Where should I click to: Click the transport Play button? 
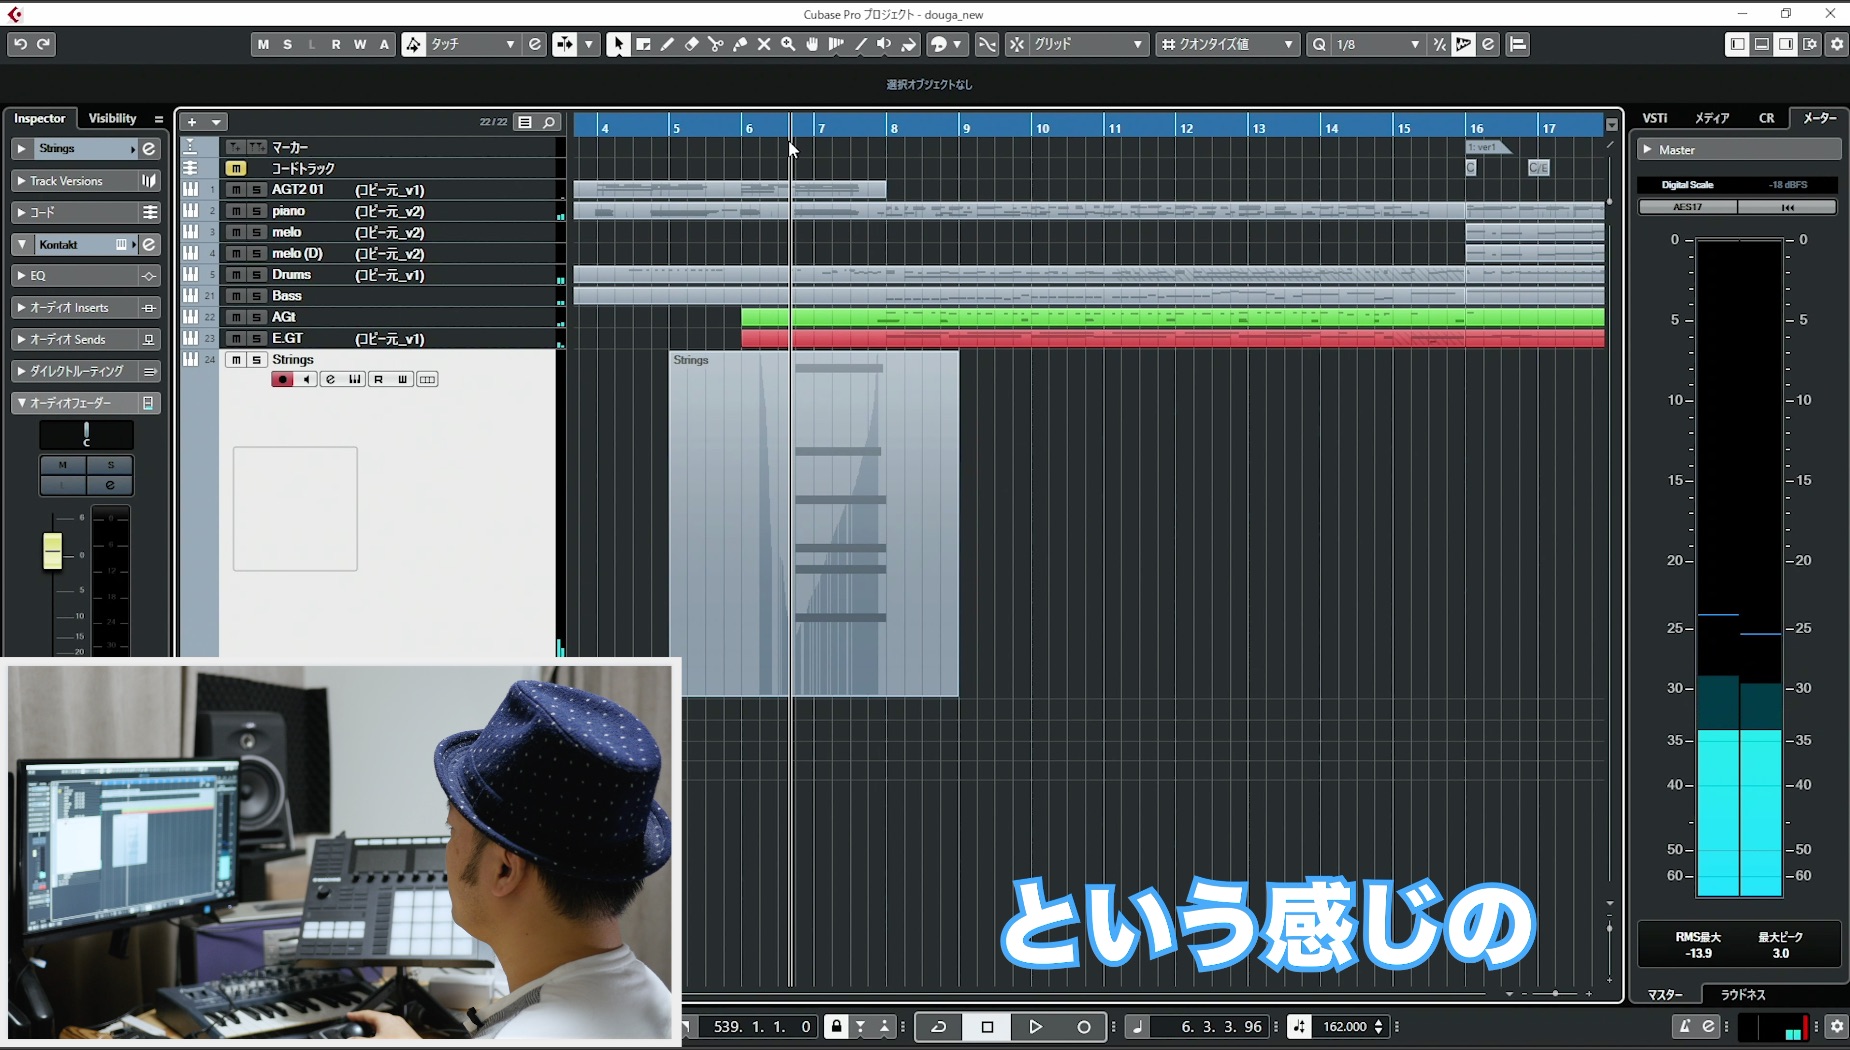click(x=1035, y=1027)
